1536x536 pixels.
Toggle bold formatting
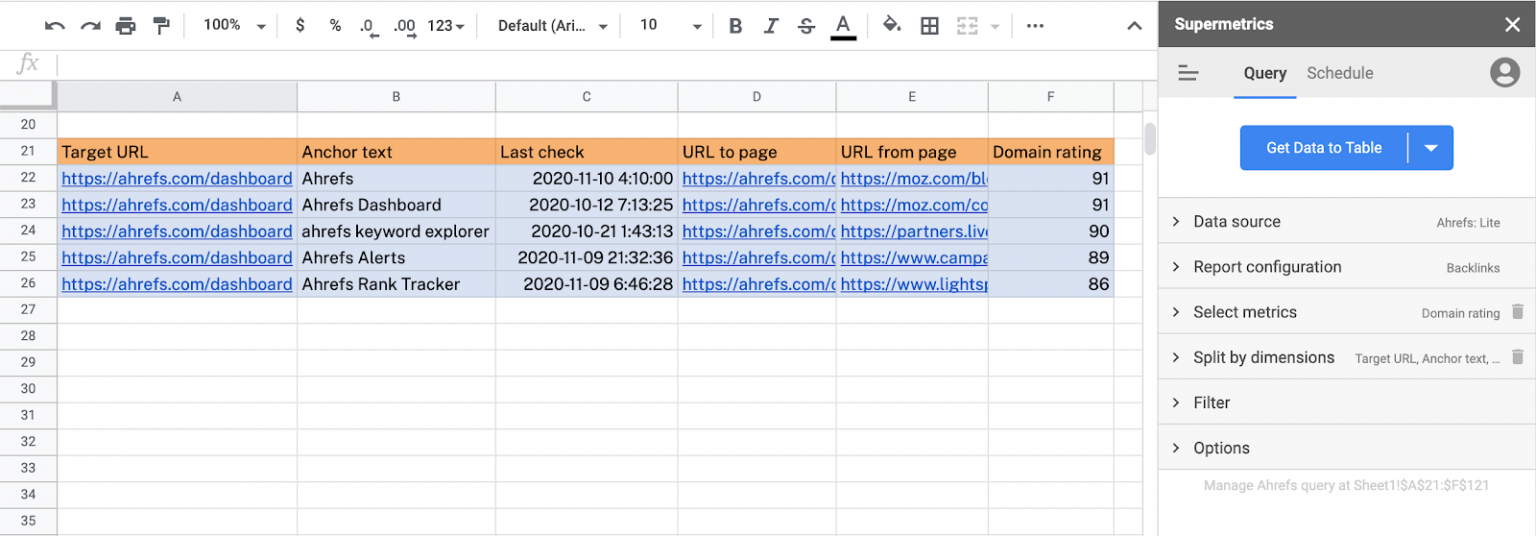pos(735,26)
